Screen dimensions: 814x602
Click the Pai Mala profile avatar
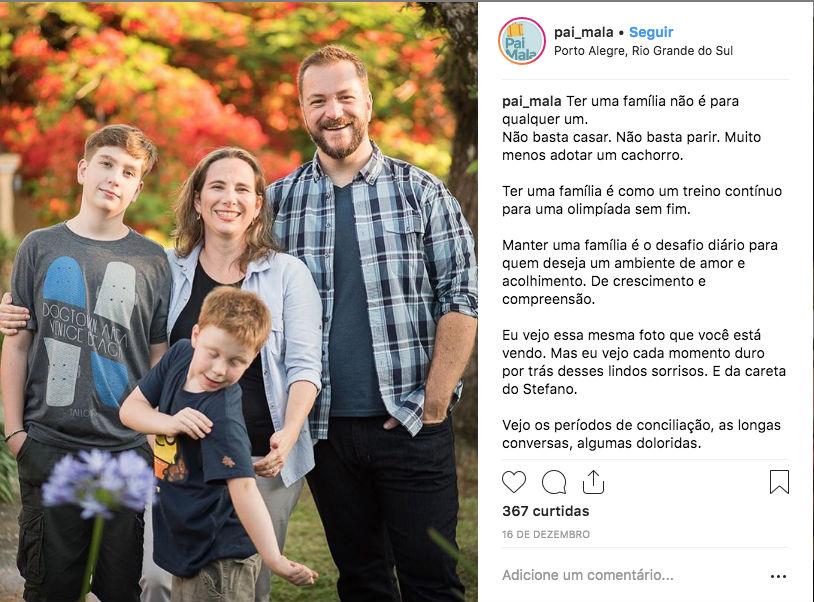tap(522, 41)
